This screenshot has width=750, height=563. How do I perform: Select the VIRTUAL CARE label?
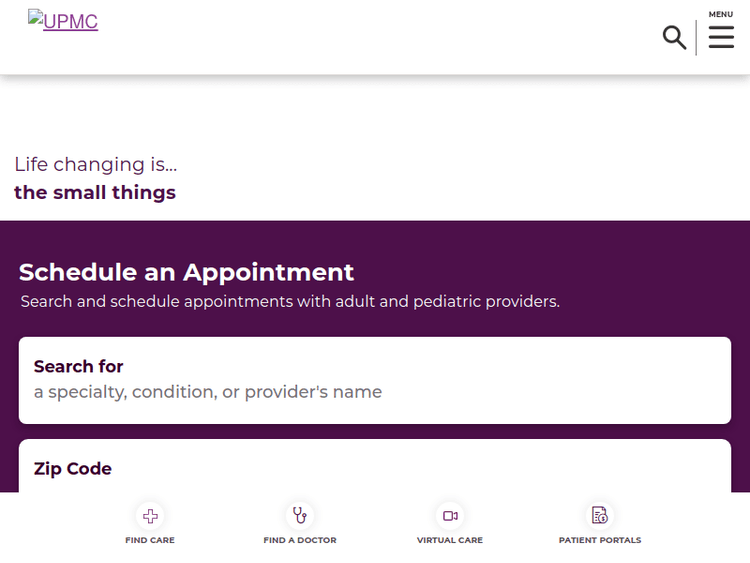coord(450,540)
